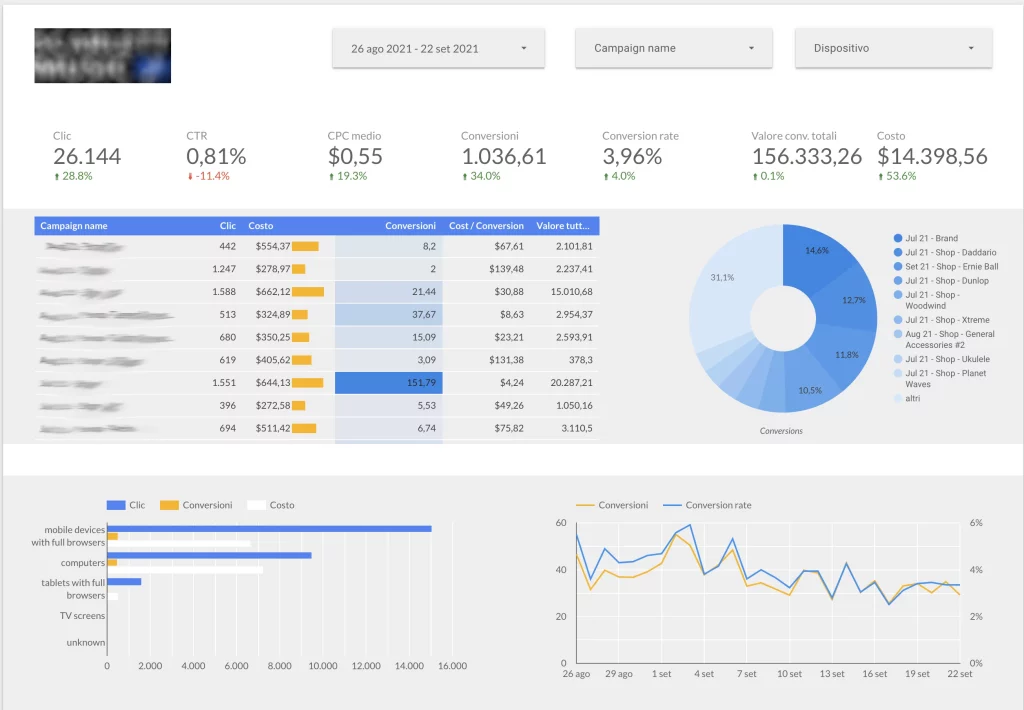1024x710 pixels.
Task: Click the TV screens axis label
Action: (x=82, y=615)
